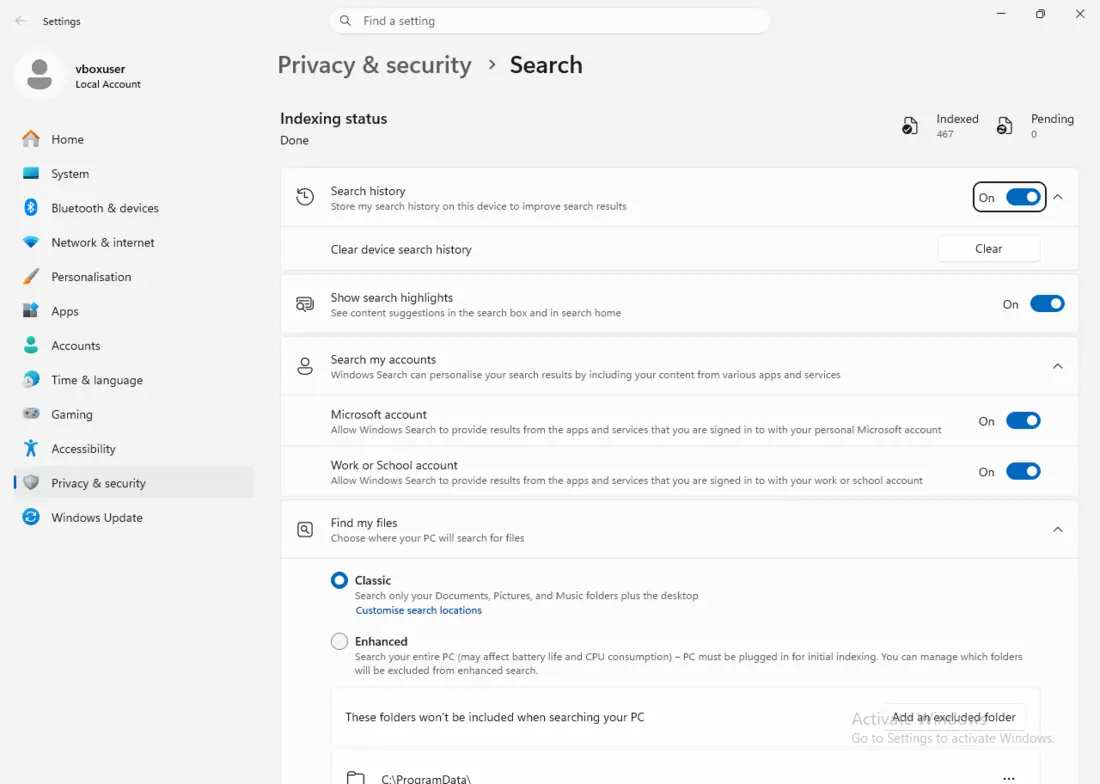Click the search magnifier icon
Screen dimensions: 1100x784
[x=345, y=21]
